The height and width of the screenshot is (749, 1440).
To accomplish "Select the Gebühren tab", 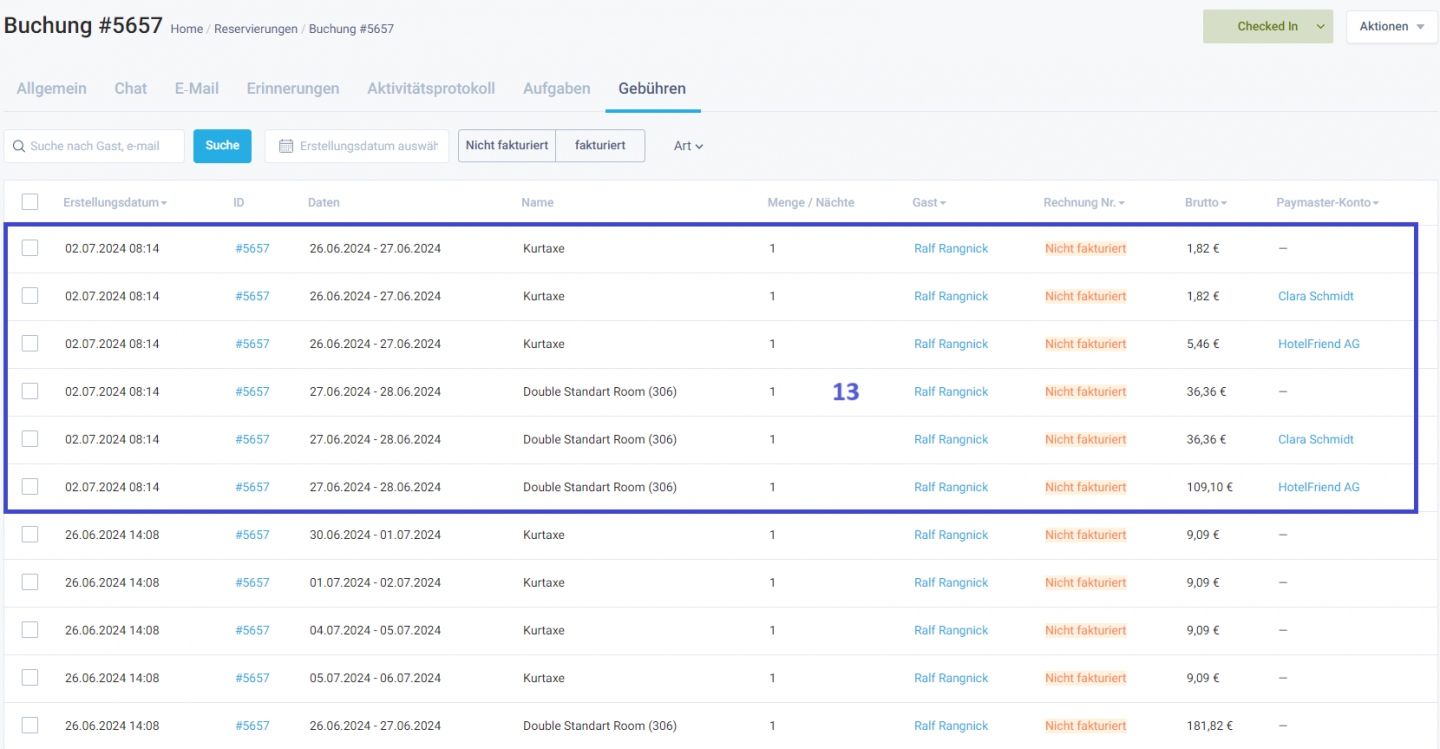I will click(652, 88).
